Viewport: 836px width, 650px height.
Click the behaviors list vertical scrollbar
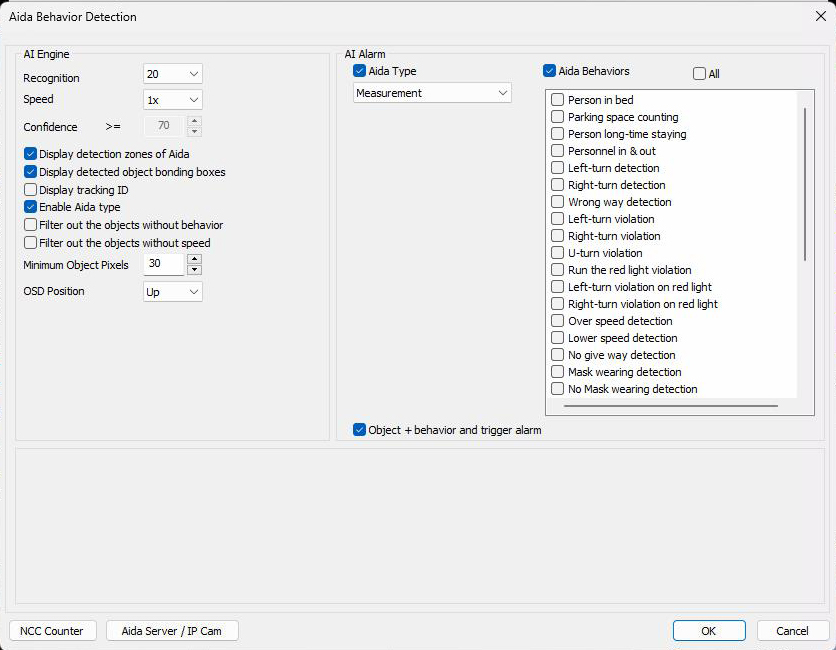[805, 184]
